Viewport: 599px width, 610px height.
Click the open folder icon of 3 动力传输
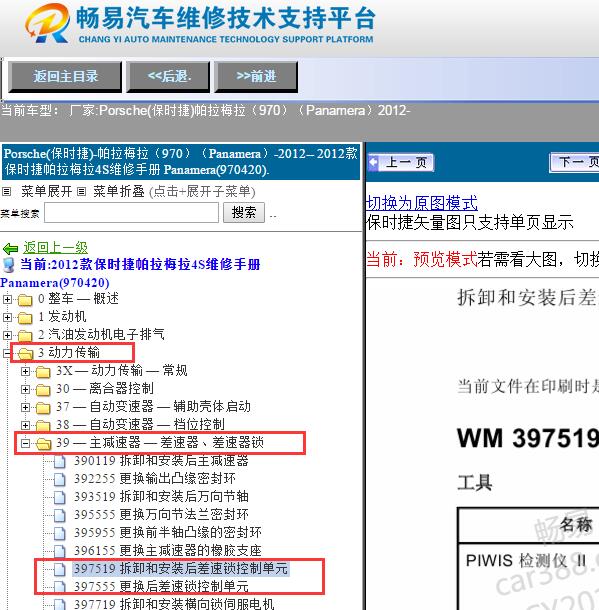[26, 354]
